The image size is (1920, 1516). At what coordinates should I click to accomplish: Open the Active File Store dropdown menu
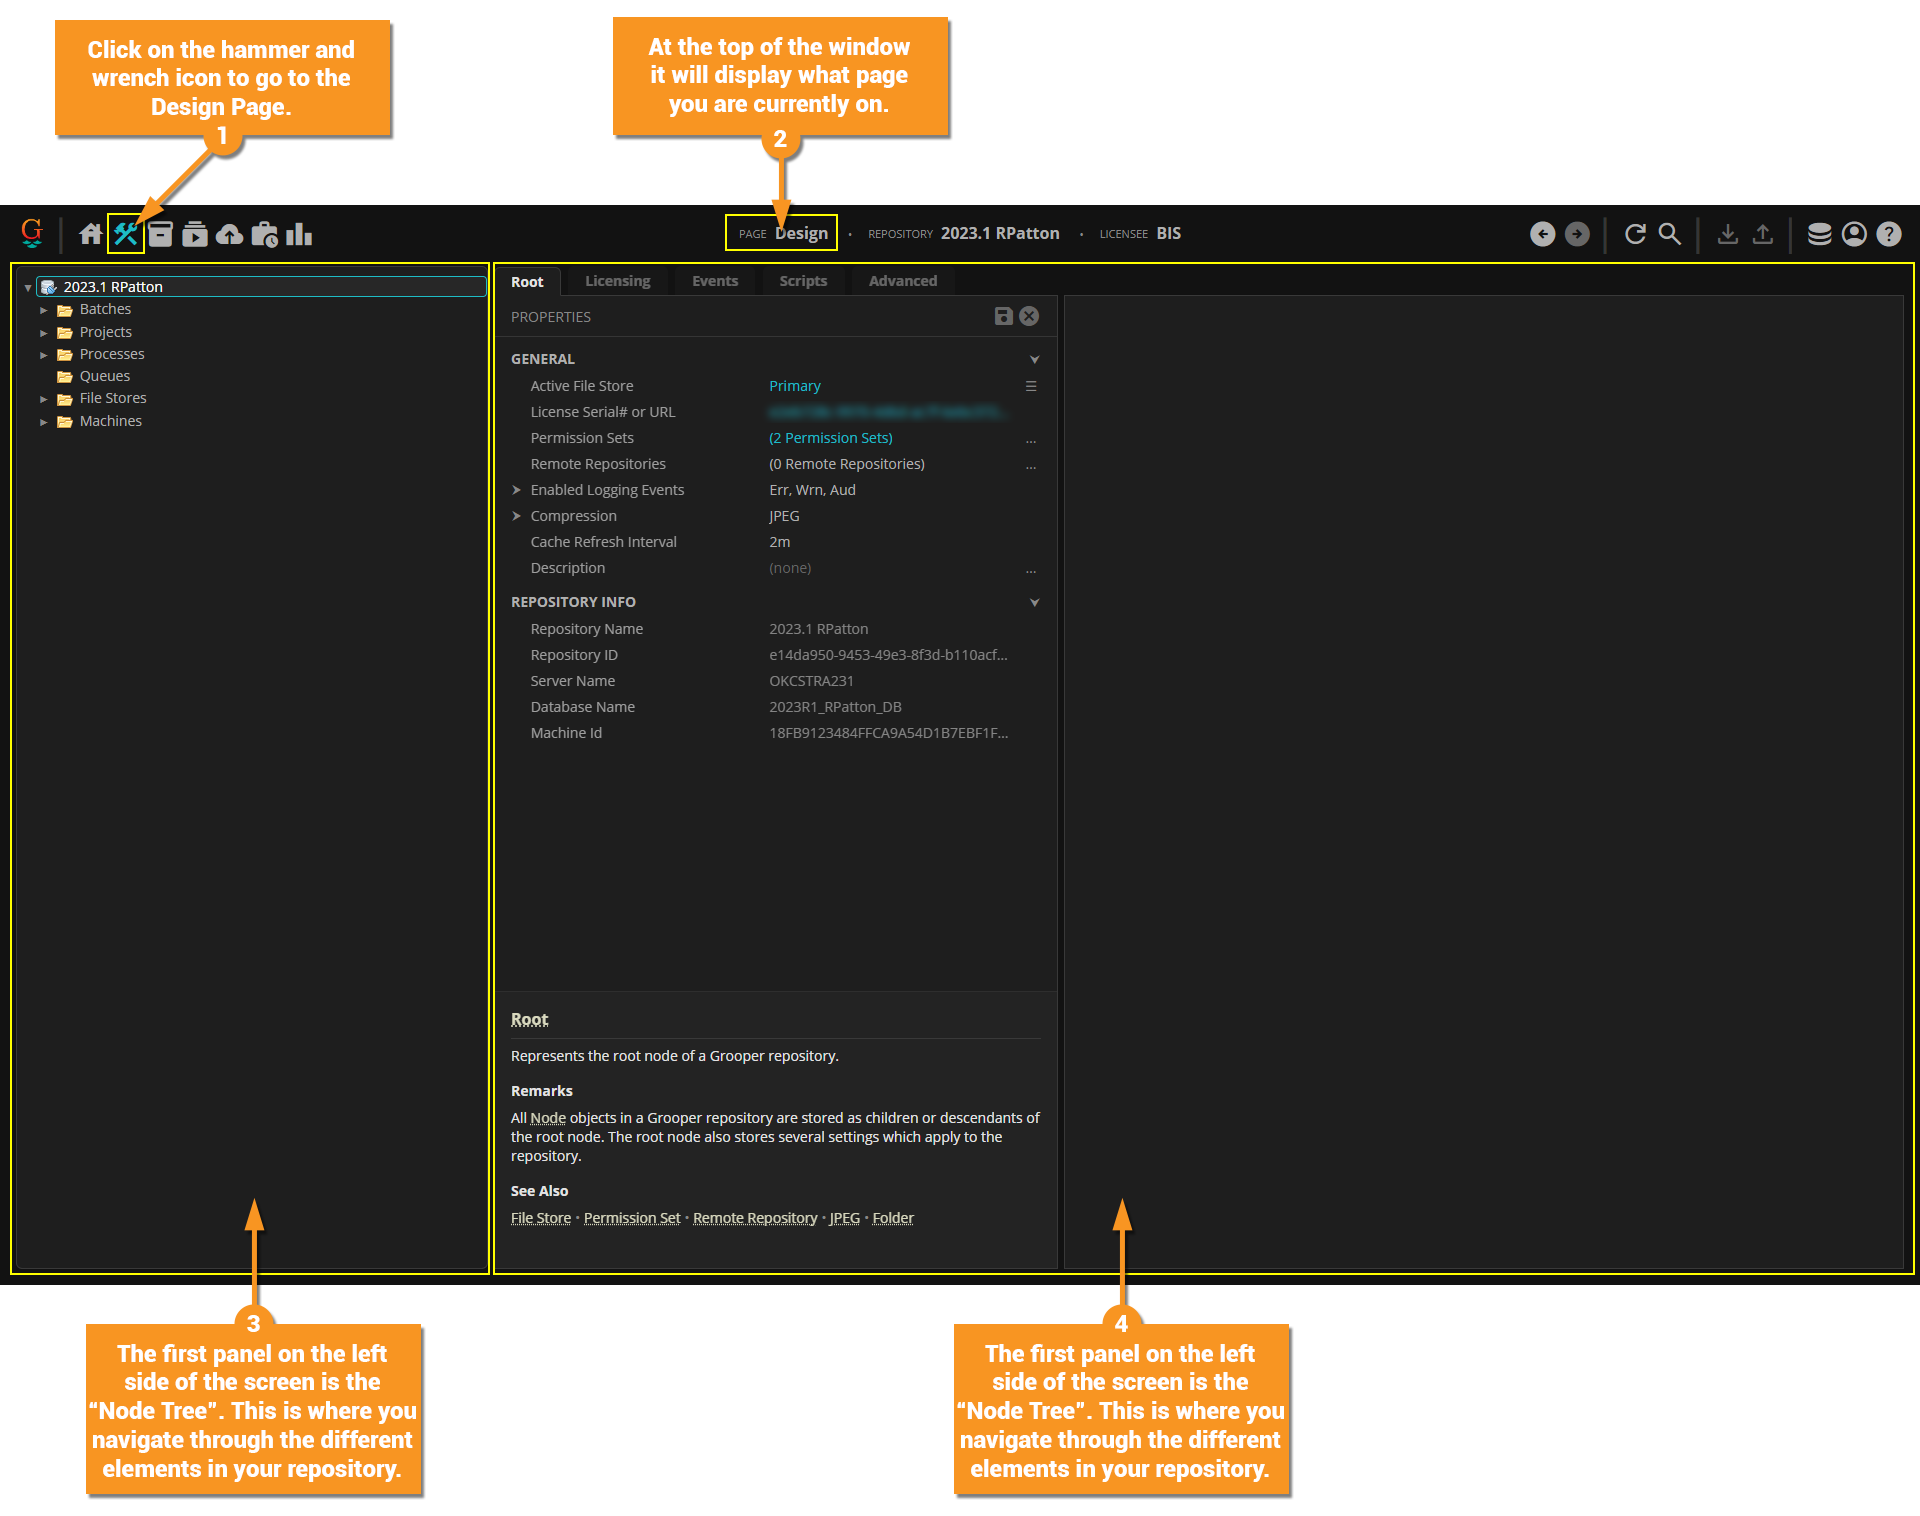[1030, 386]
